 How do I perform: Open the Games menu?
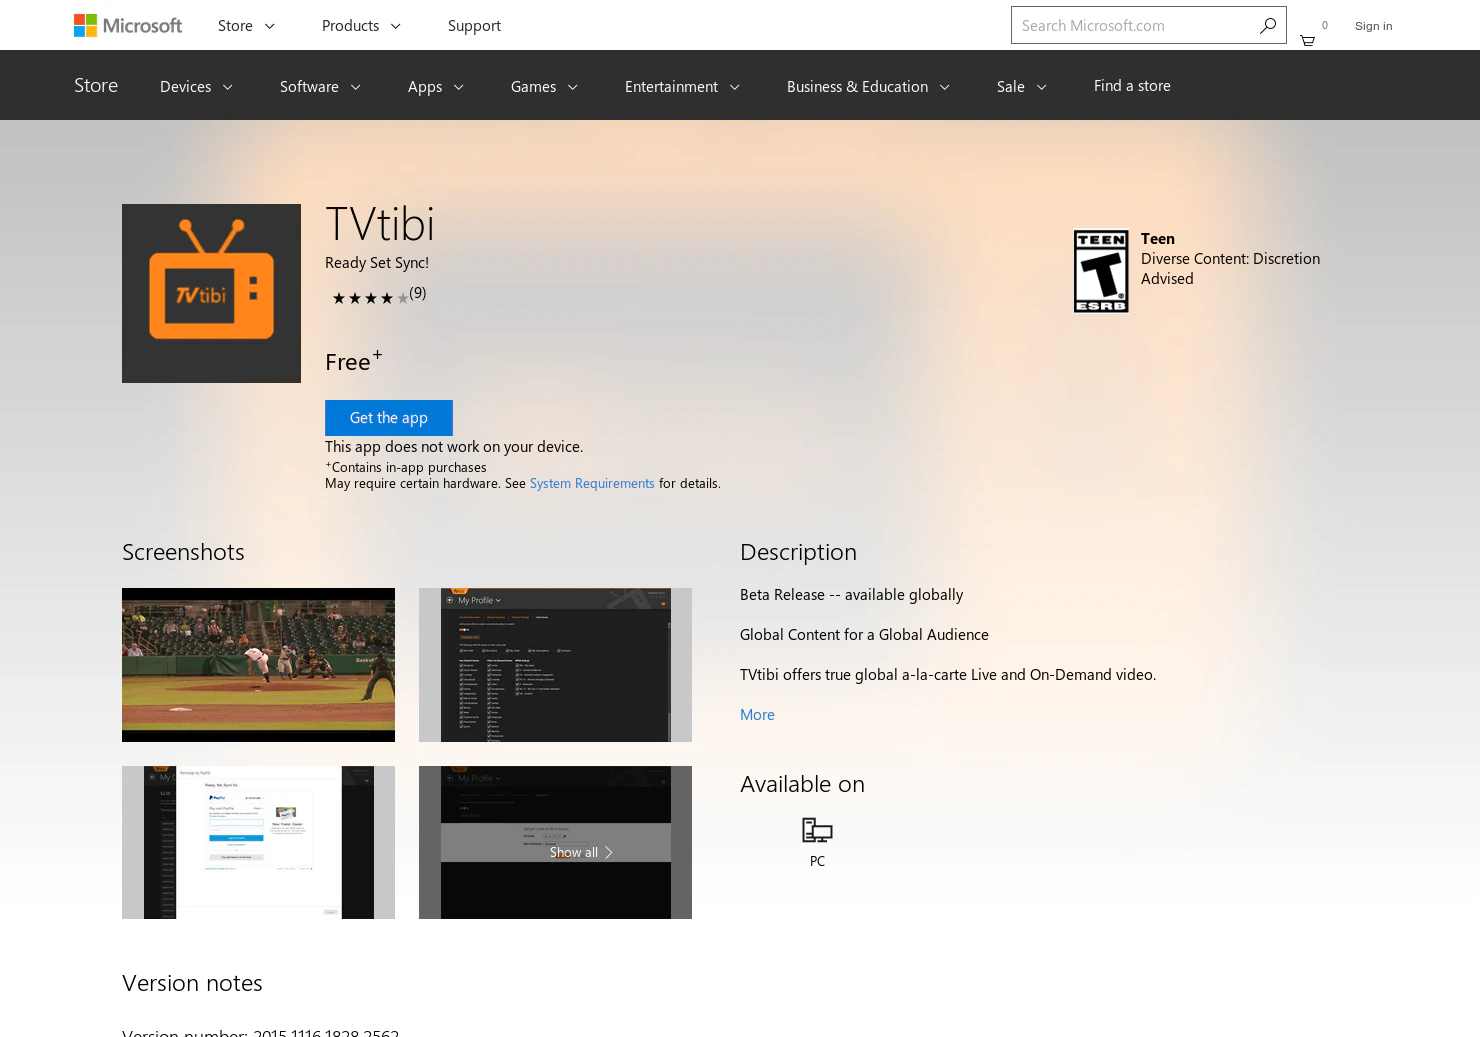point(544,87)
